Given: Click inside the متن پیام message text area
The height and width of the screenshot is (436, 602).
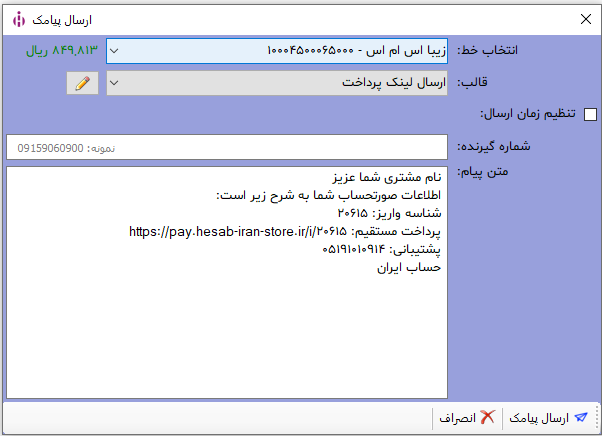Looking at the screenshot, I should [226, 330].
